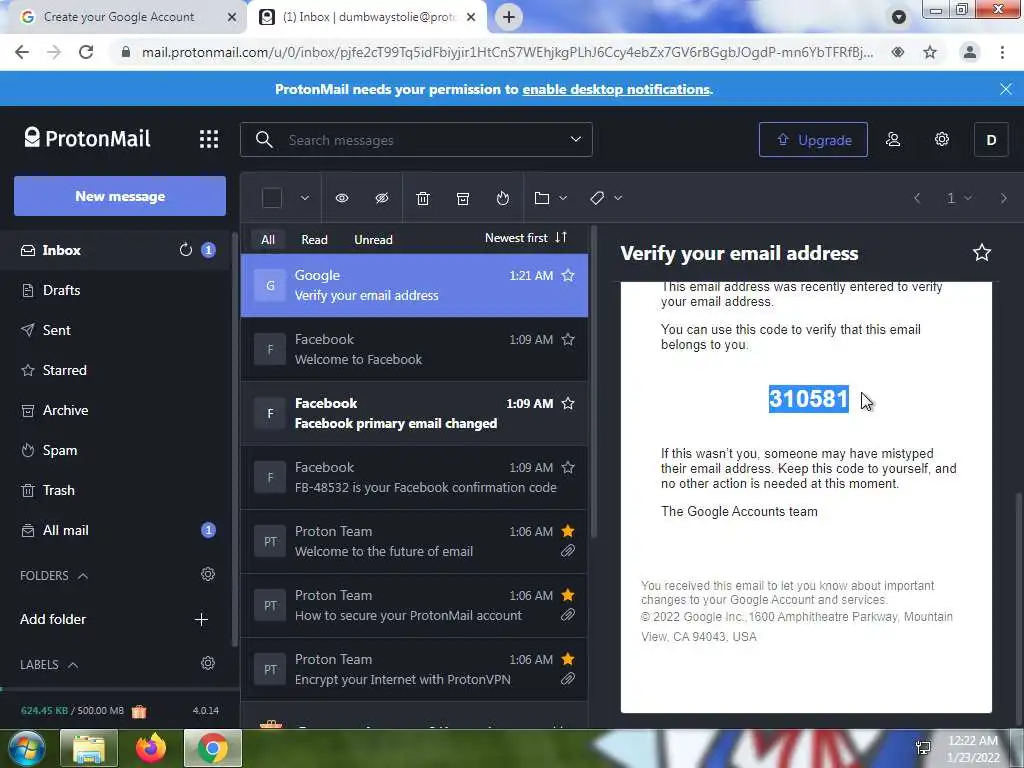Viewport: 1024px width, 768px height.
Task: Toggle Newest first sort order
Action: coord(526,238)
